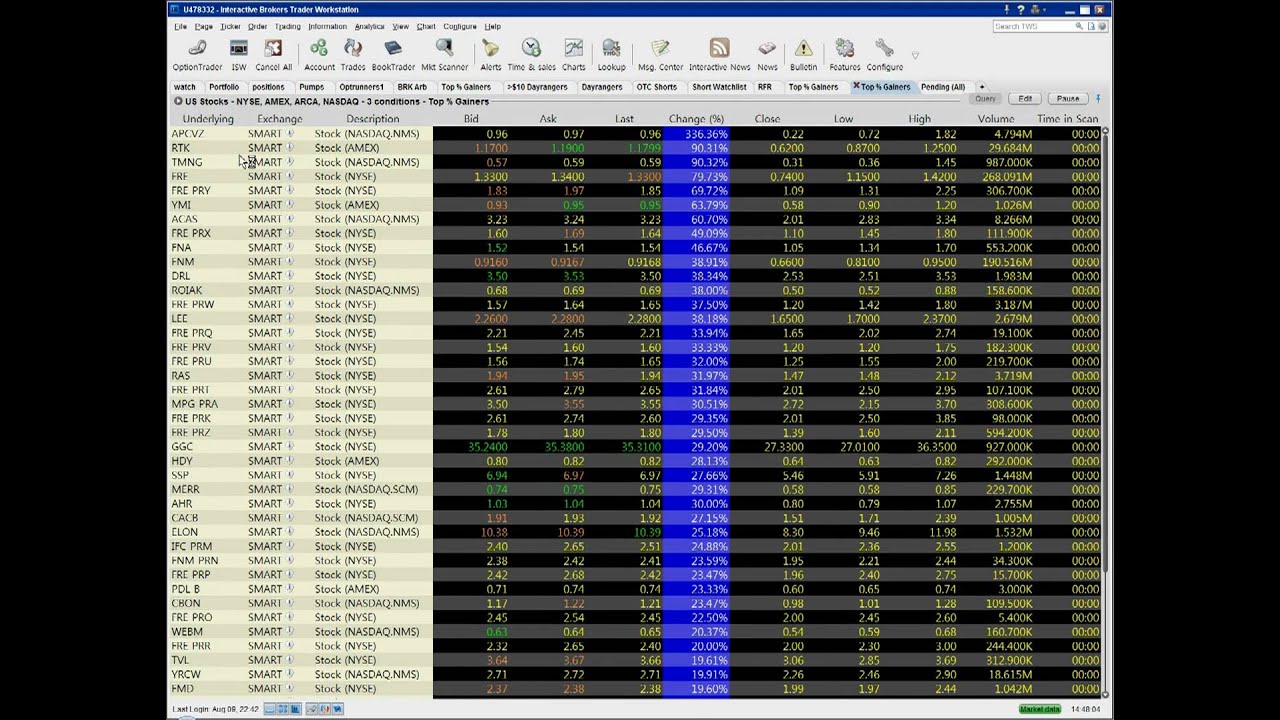The image size is (1280, 720).
Task: Select the APCVZ ticker row
Action: pyautogui.click(x=635, y=134)
